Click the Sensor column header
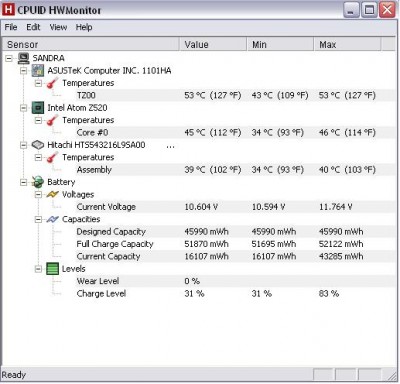 pos(91,44)
